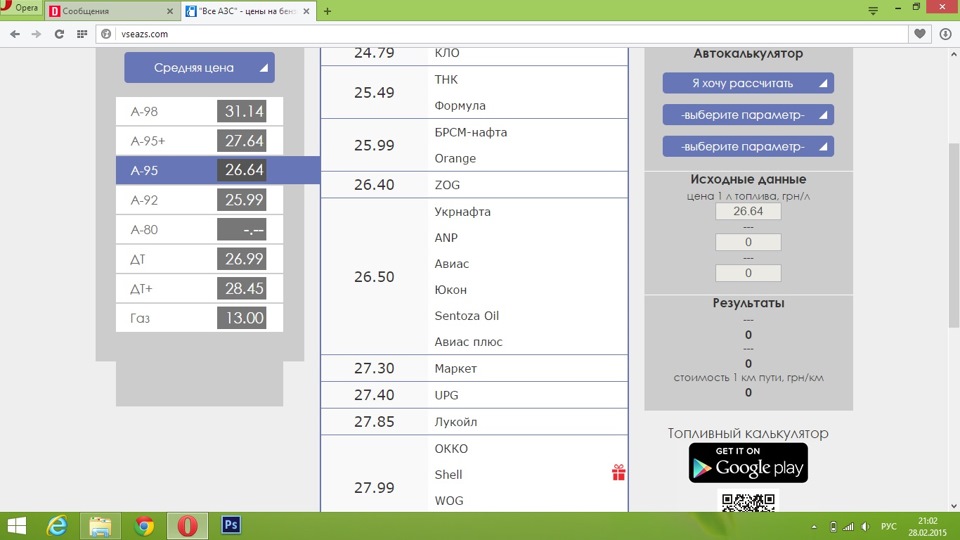Open File Explorer from the taskbar
Viewport: 960px width, 540px height.
pyautogui.click(x=100, y=526)
